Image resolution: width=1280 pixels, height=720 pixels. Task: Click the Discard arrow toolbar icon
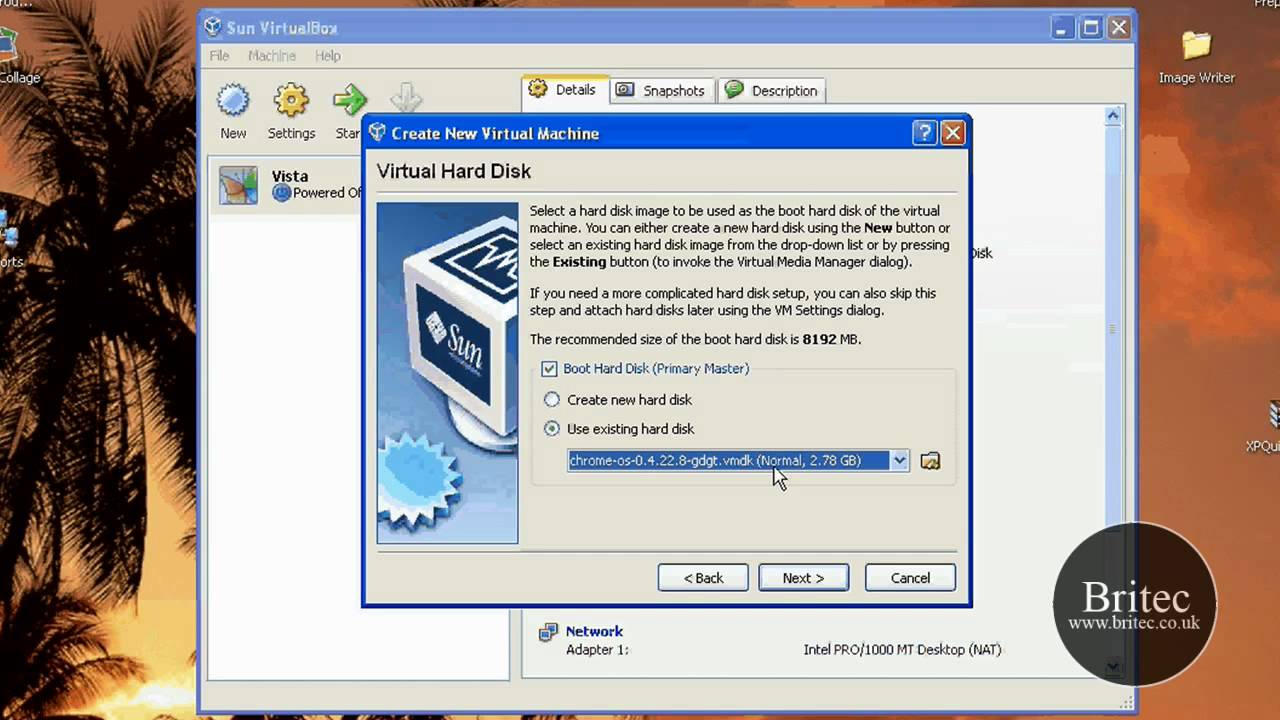pyautogui.click(x=406, y=99)
